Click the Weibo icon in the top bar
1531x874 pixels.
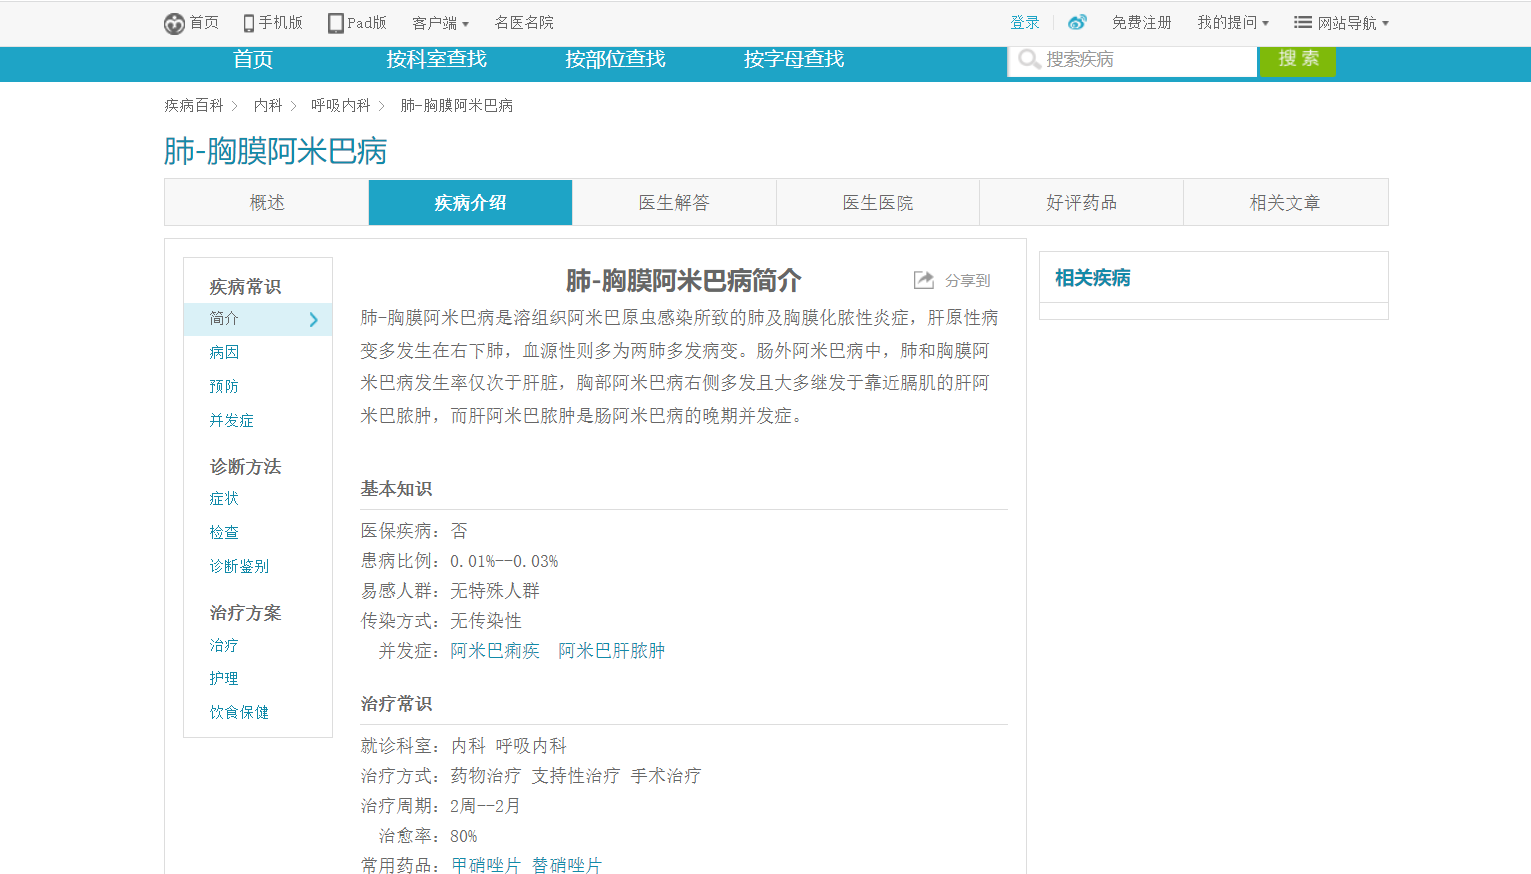coord(1077,22)
